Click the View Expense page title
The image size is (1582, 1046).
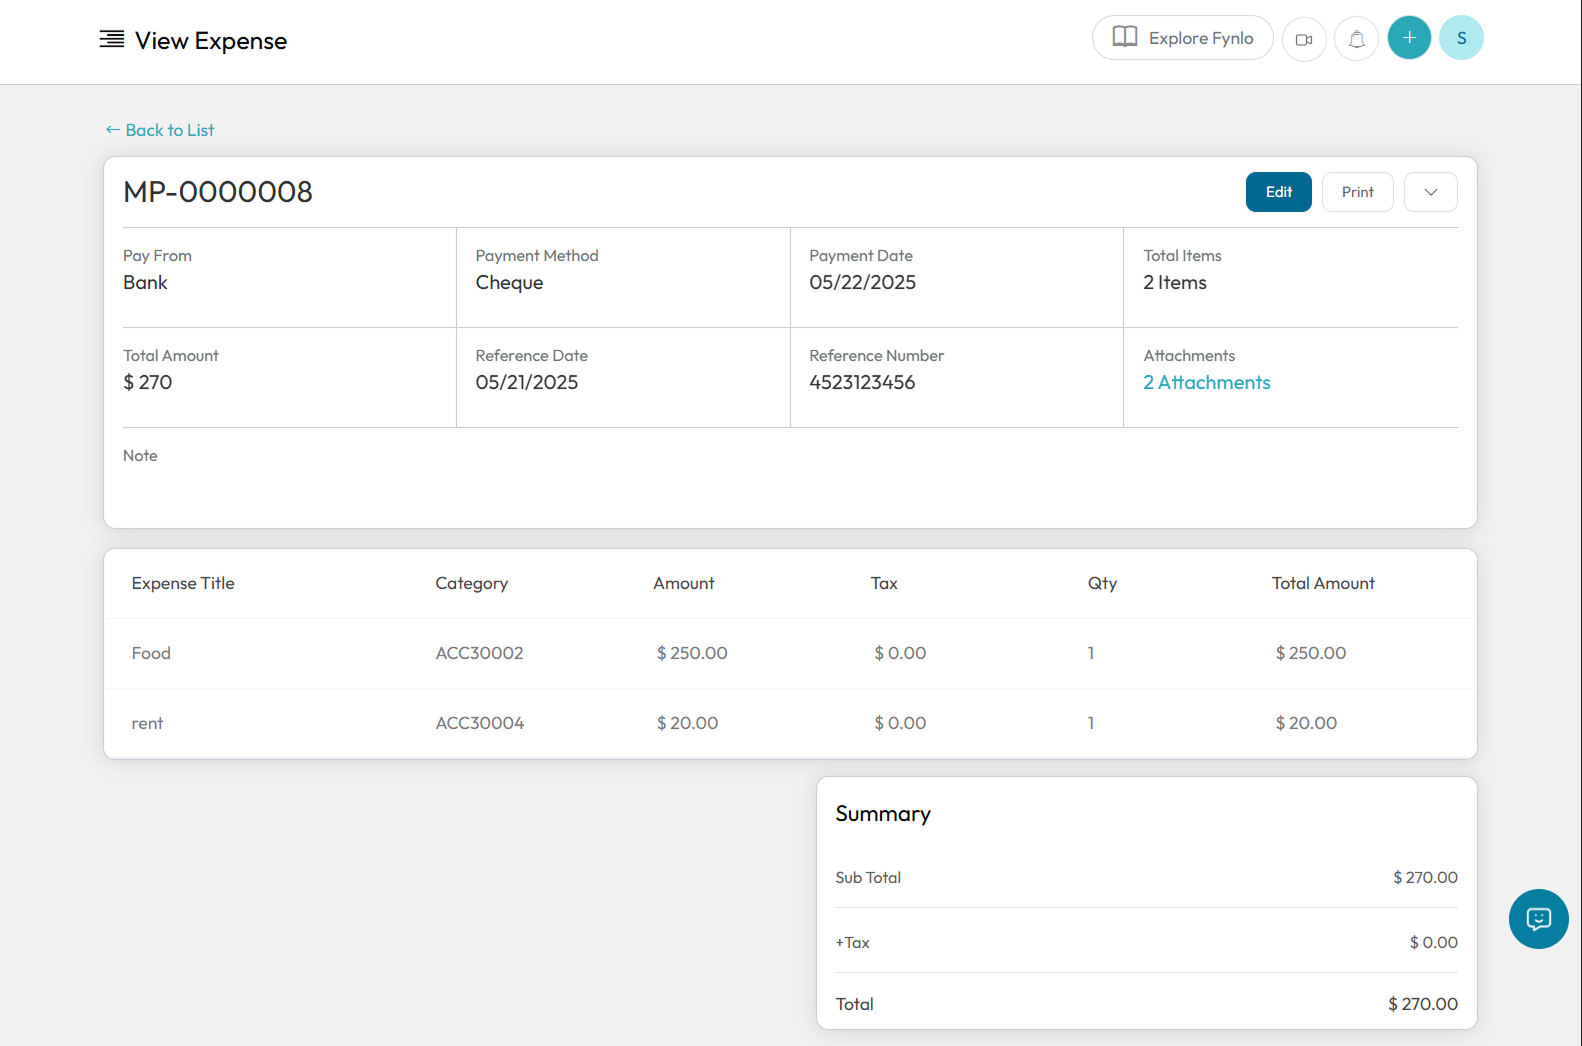click(211, 41)
